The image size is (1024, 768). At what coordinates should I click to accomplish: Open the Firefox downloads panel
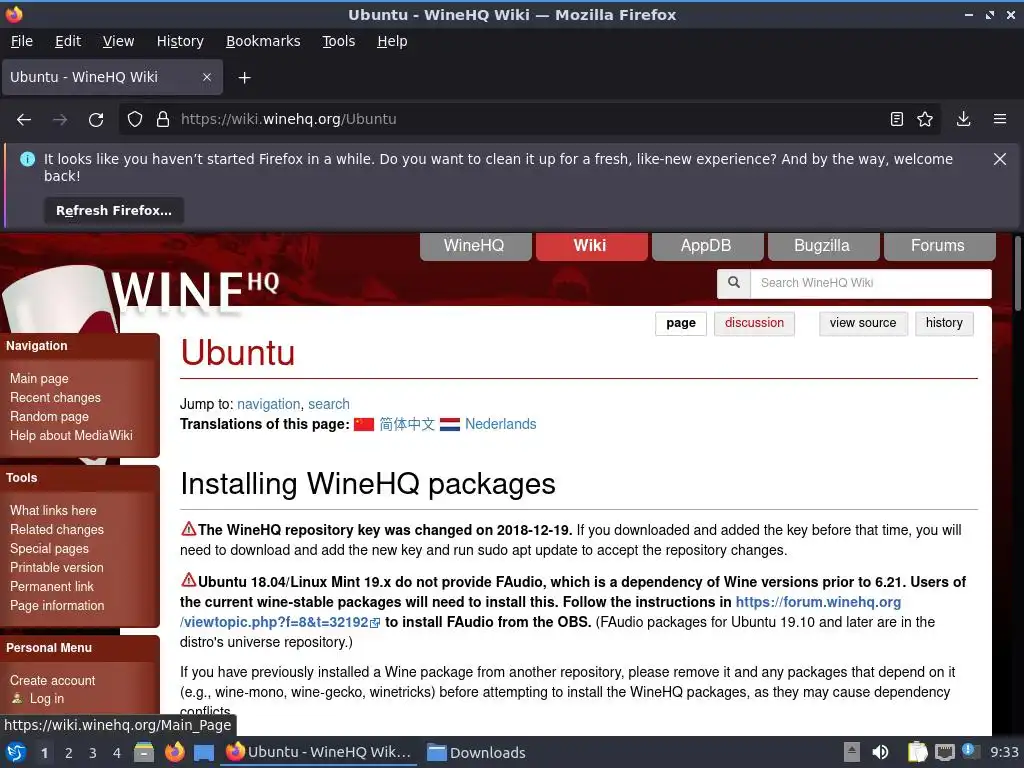pyautogui.click(x=963, y=119)
